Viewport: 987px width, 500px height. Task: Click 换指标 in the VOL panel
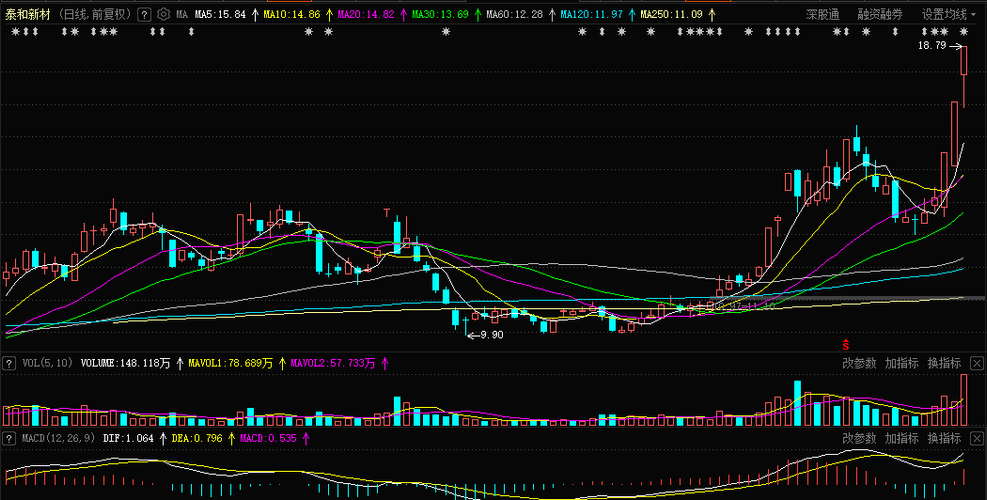[944, 363]
